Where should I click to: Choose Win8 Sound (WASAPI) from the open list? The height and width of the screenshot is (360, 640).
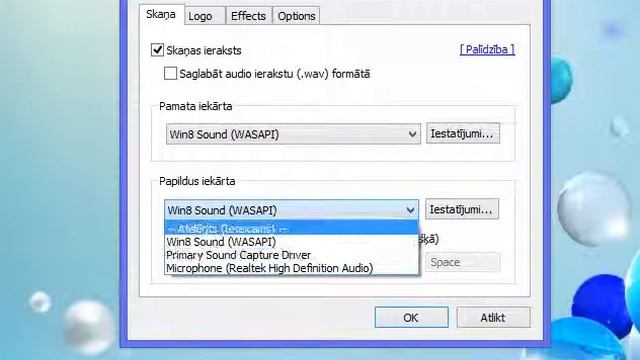pos(291,242)
